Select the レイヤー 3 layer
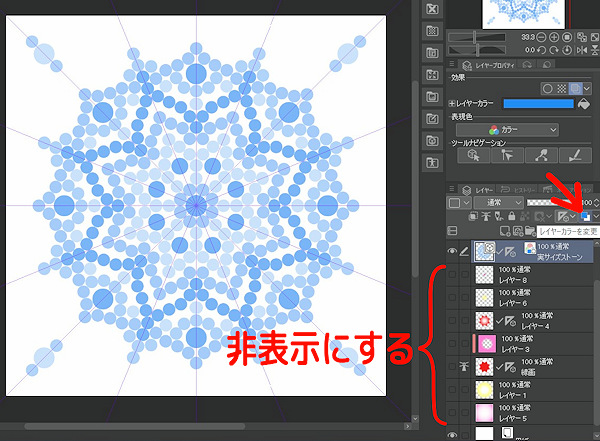The width and height of the screenshot is (600, 441). (x=532, y=343)
